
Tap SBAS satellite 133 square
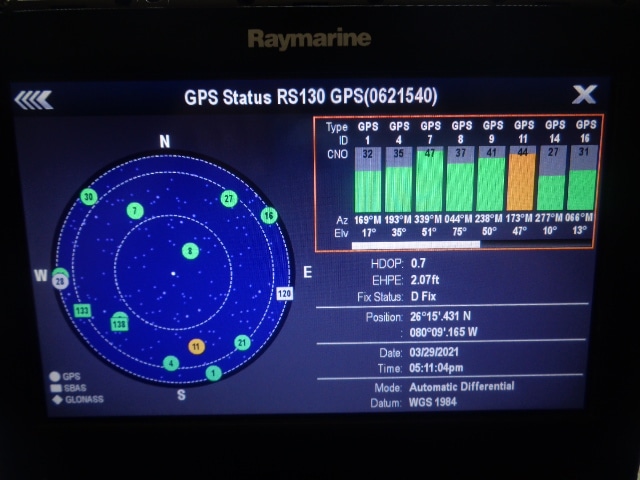[82, 311]
